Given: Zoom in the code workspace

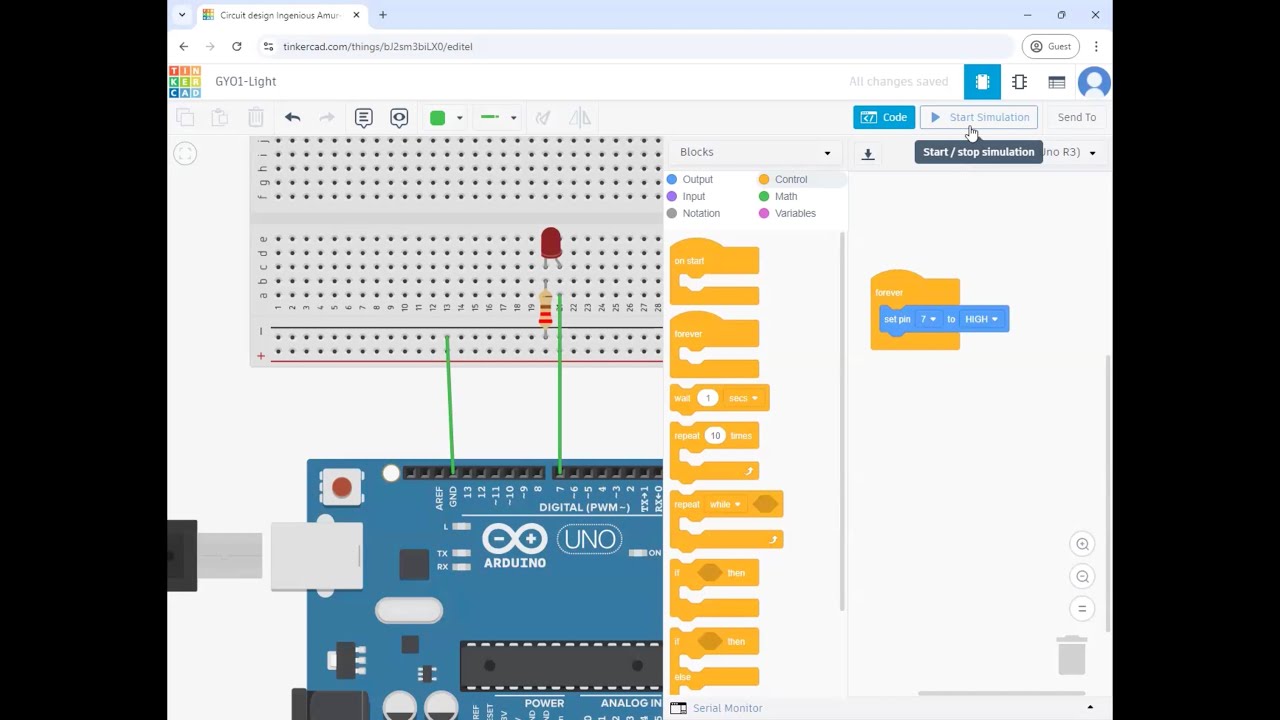Looking at the screenshot, I should pyautogui.click(x=1082, y=544).
